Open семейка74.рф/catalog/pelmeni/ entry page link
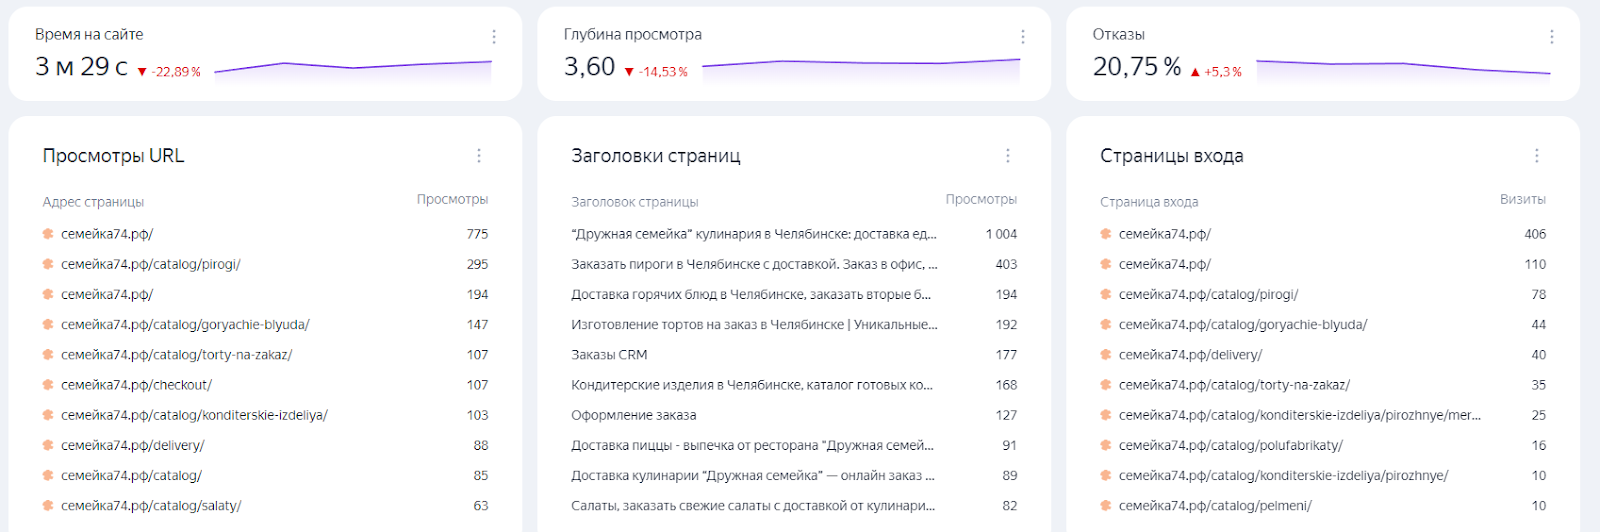 [1215, 506]
